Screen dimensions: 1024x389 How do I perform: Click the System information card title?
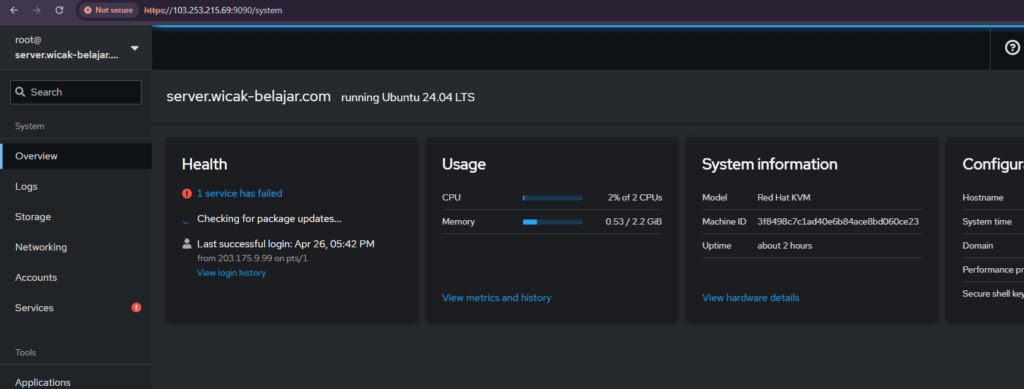coord(769,164)
